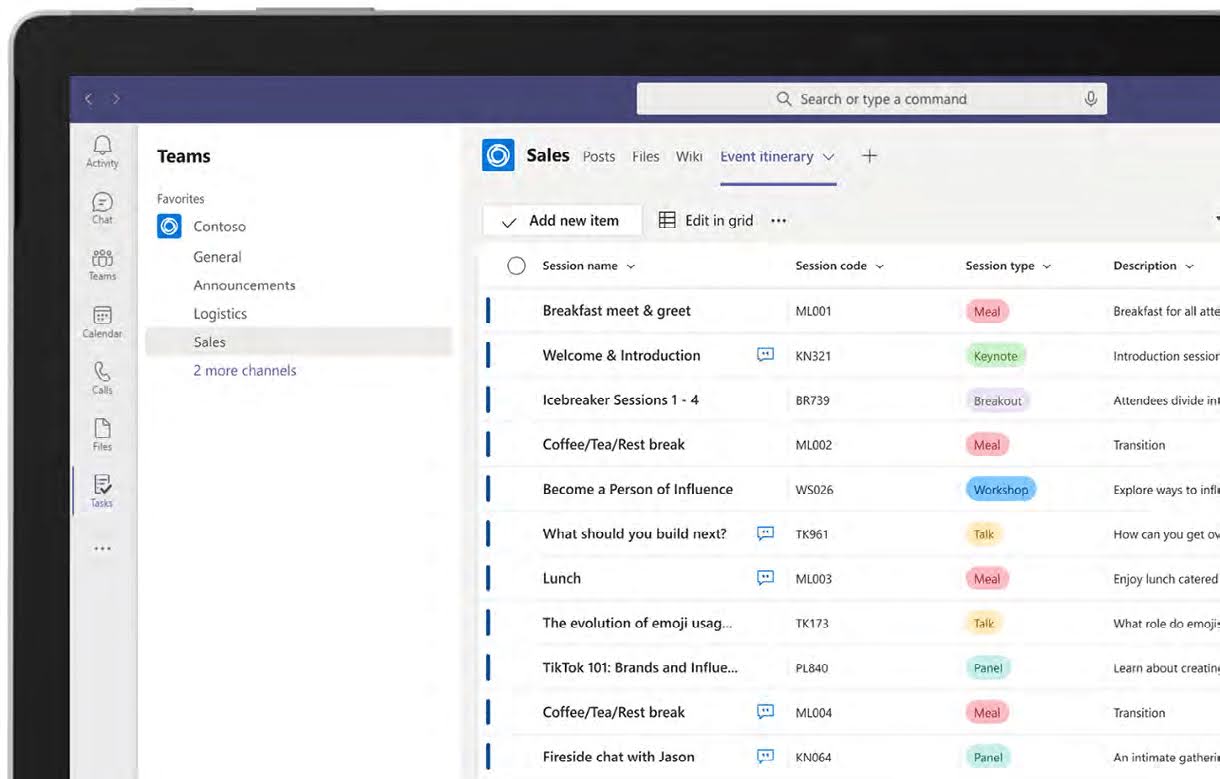Screen dimensions: 1220x779
Task: Select the Sales channel in list
Action: pos(298,342)
